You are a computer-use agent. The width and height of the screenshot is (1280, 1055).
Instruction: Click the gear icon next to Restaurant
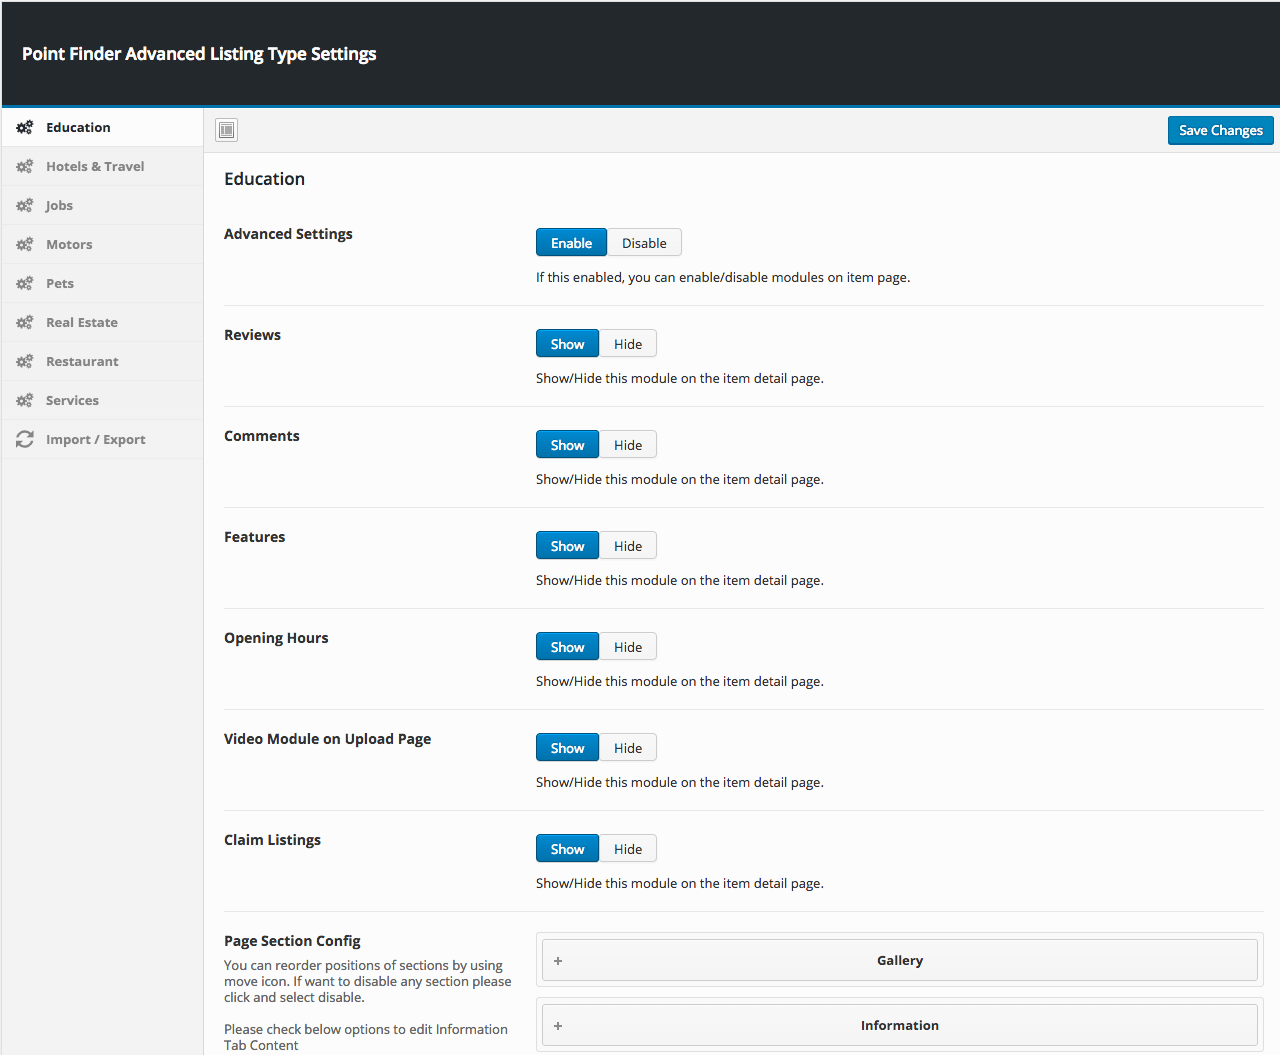coord(24,361)
